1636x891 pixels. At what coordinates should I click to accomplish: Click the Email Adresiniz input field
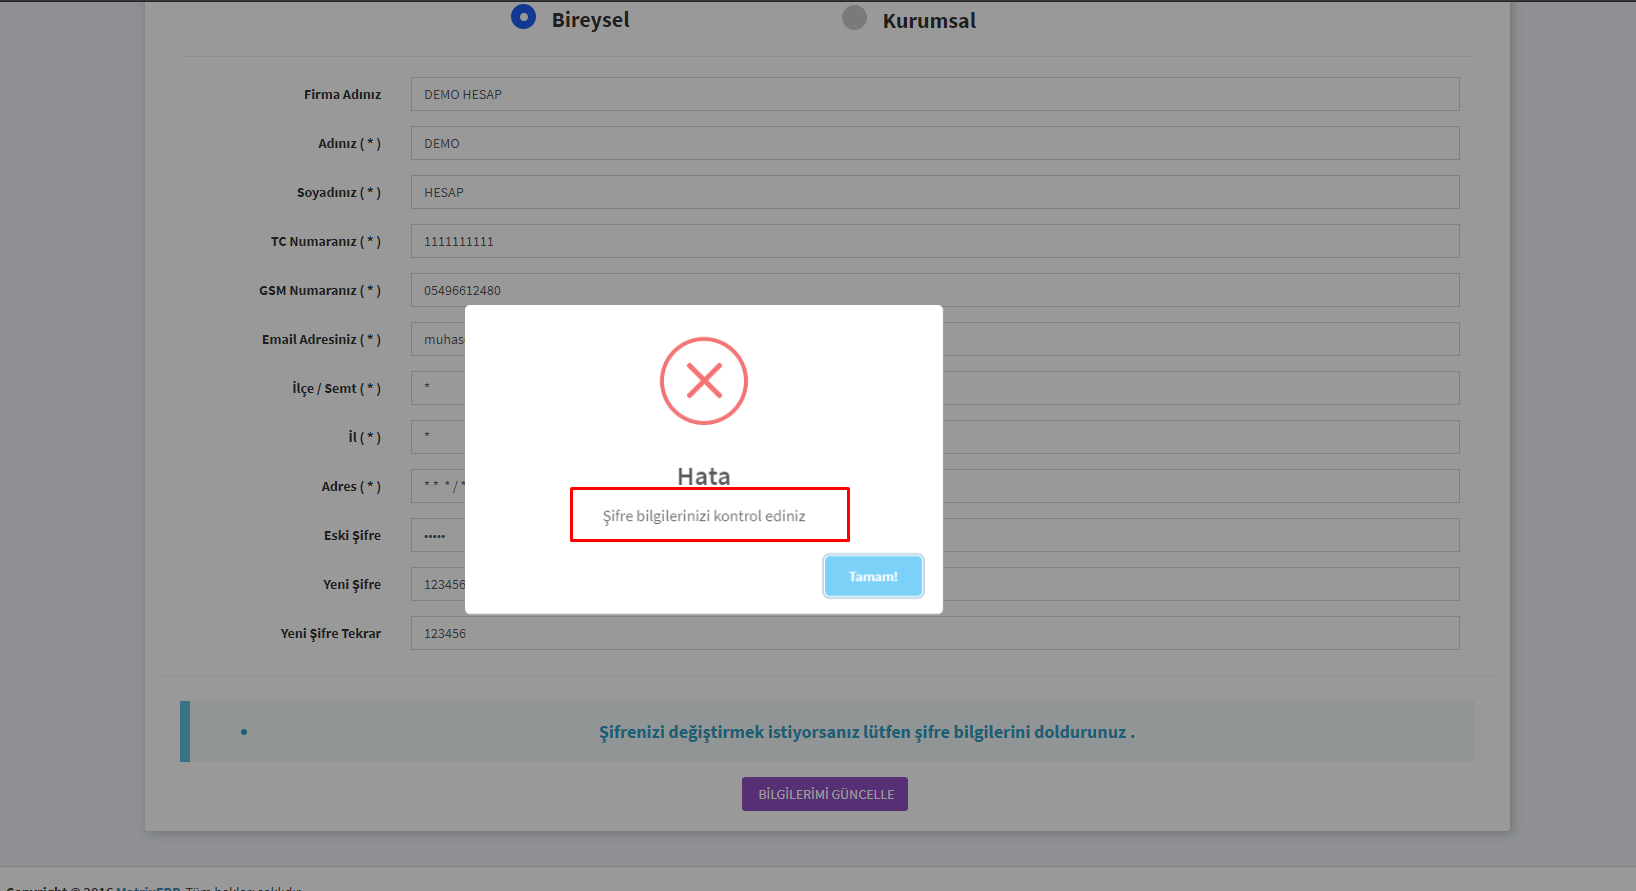(1200, 339)
